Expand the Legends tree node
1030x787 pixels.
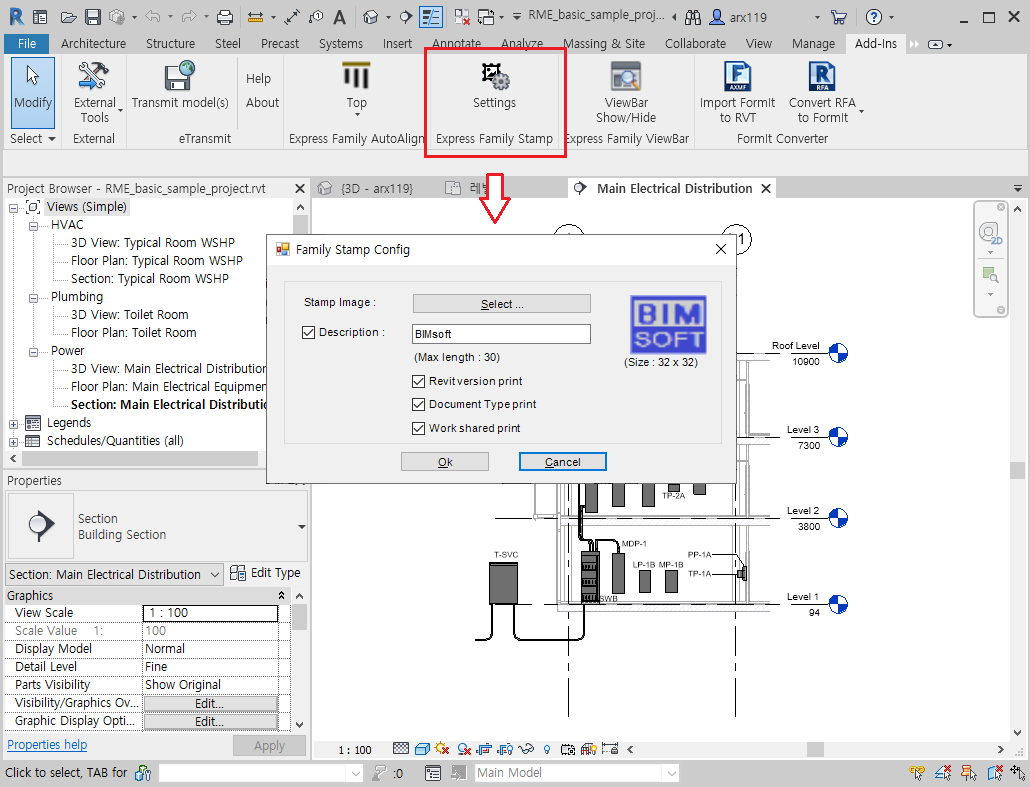pos(13,423)
